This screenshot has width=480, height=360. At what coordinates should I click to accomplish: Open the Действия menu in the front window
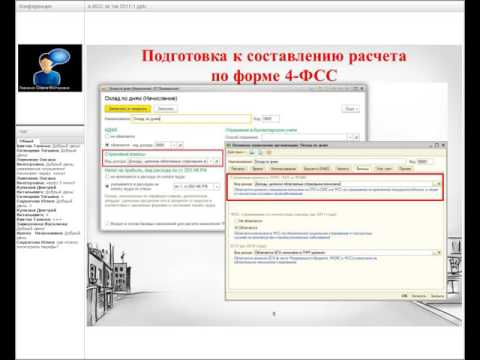pyautogui.click(x=236, y=152)
